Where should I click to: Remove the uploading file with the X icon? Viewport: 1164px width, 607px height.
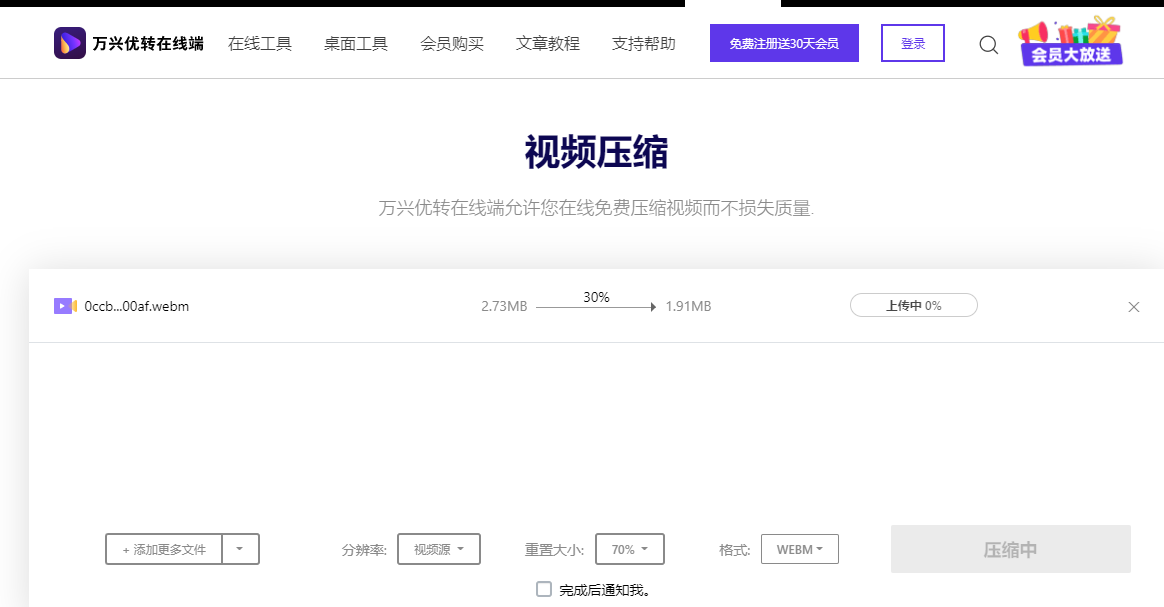[x=1134, y=306]
